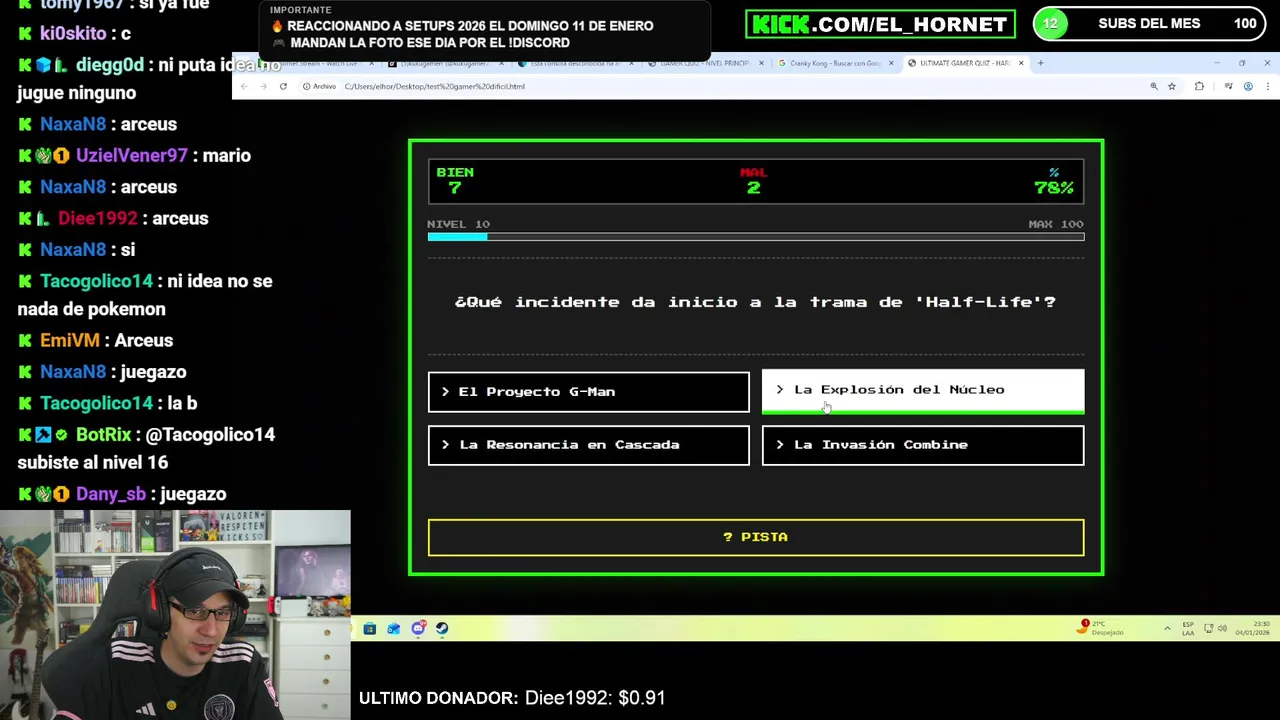This screenshot has width=1280, height=720.
Task: Click the level progress bar
Action: 756,237
